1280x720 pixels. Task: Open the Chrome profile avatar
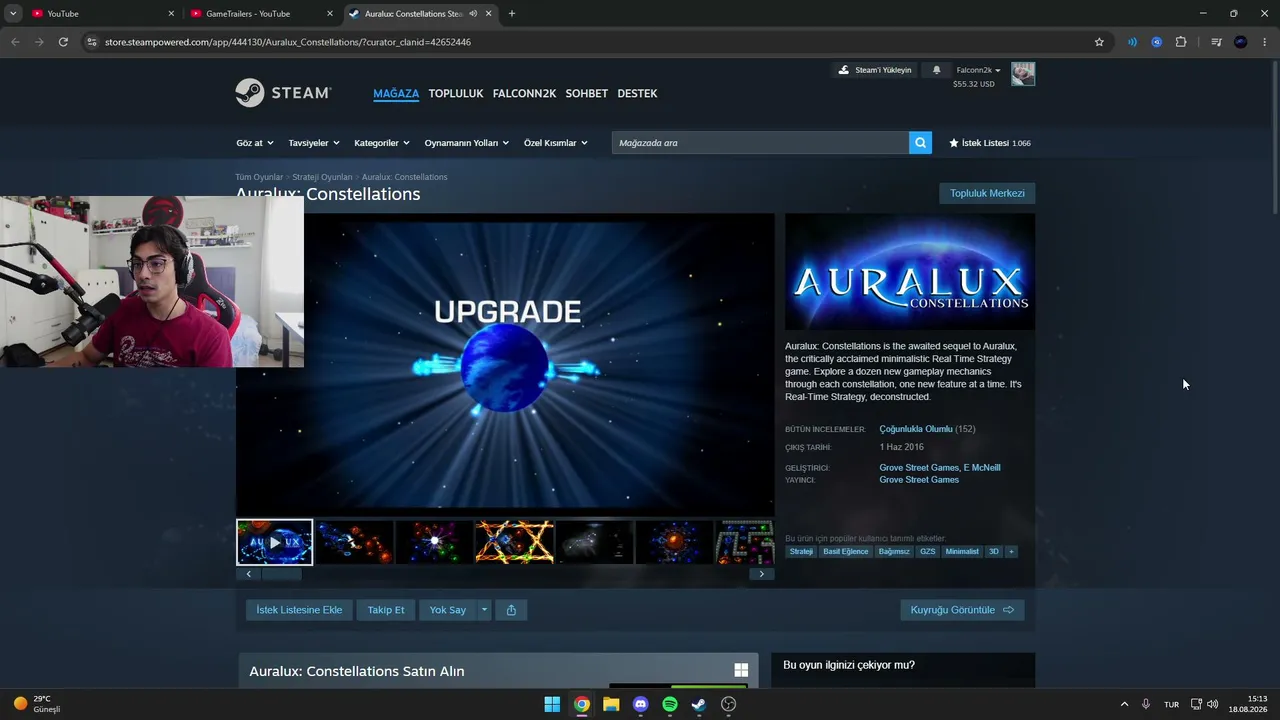1241,42
